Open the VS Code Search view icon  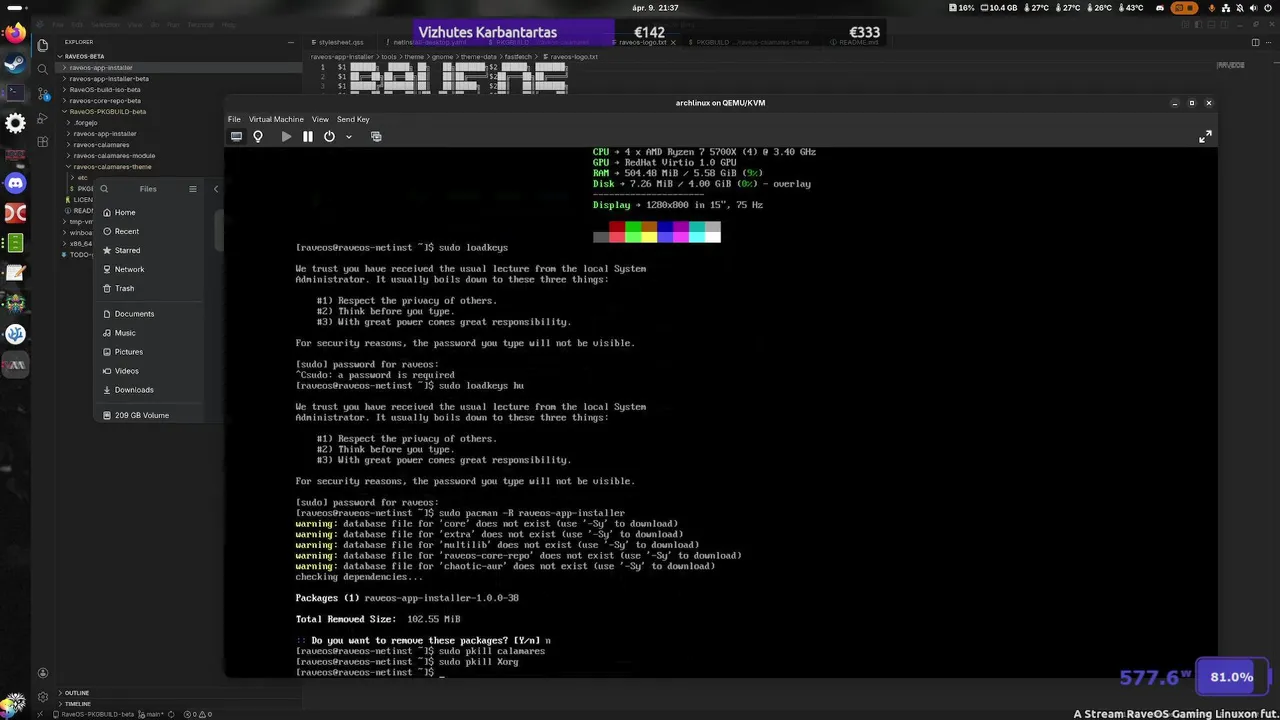(42, 69)
